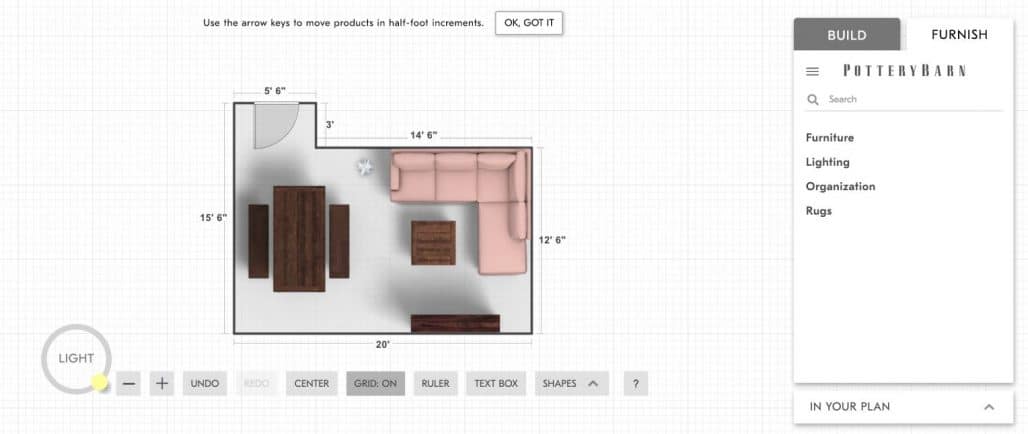The image size is (1028, 434).
Task: Add a TEXT BOX
Action: click(x=496, y=384)
